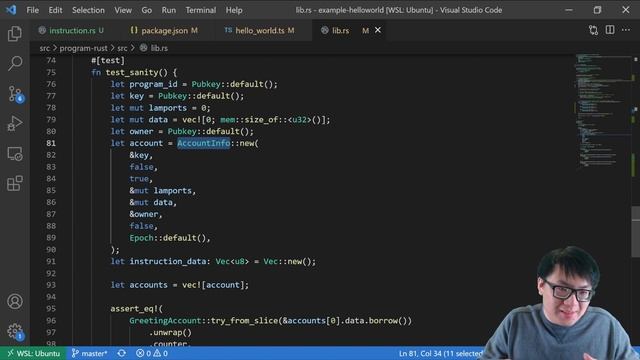Open the Search view in activity bar
Viewport: 640px width, 360px height.
click(x=15, y=63)
